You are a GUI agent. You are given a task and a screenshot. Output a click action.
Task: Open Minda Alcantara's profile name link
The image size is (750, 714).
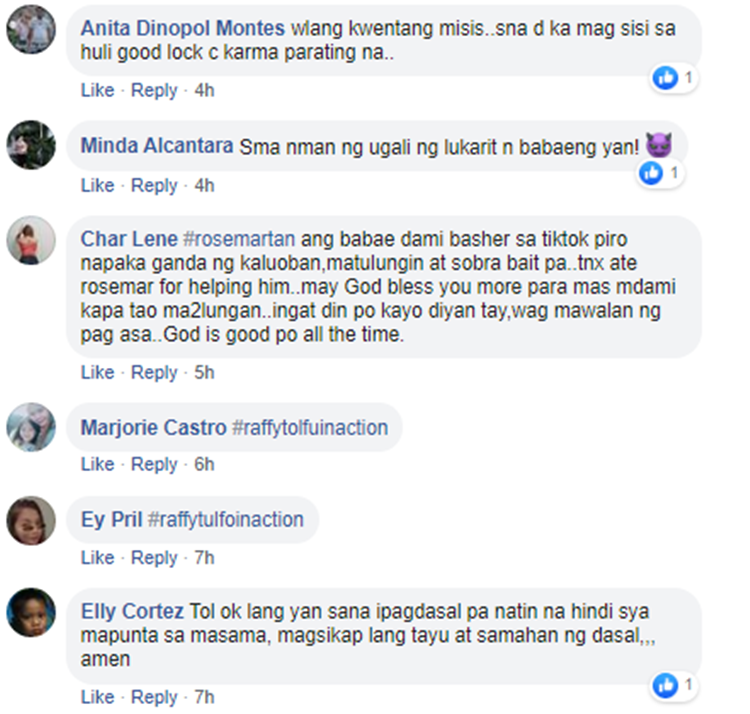pyautogui.click(x=157, y=145)
